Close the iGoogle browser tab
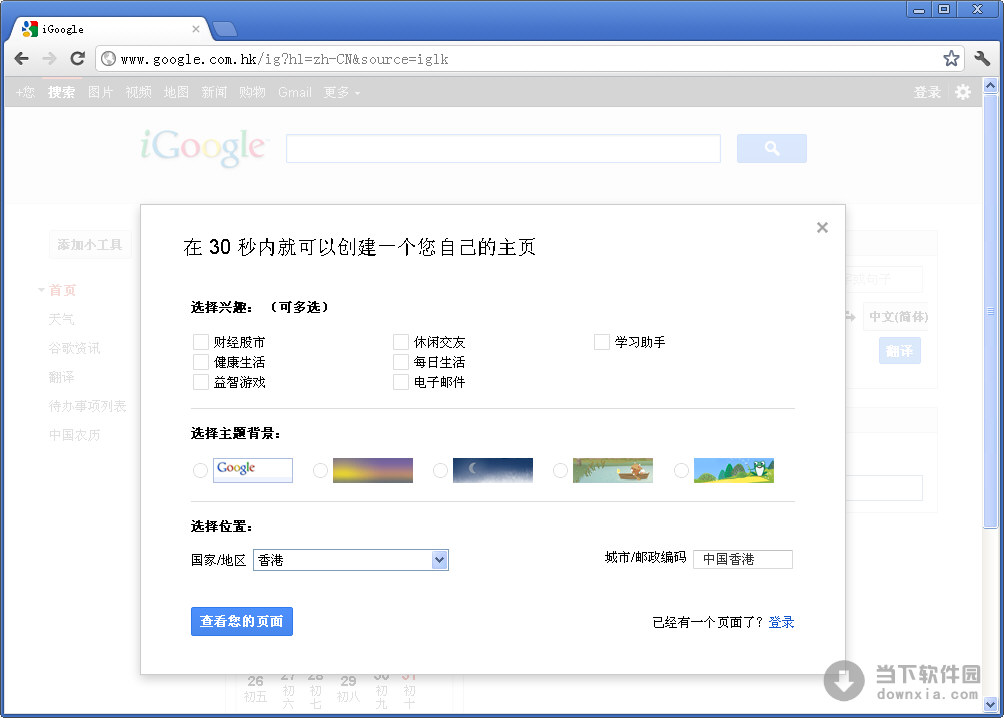Viewport: 1004px width, 718px height. (x=196, y=29)
